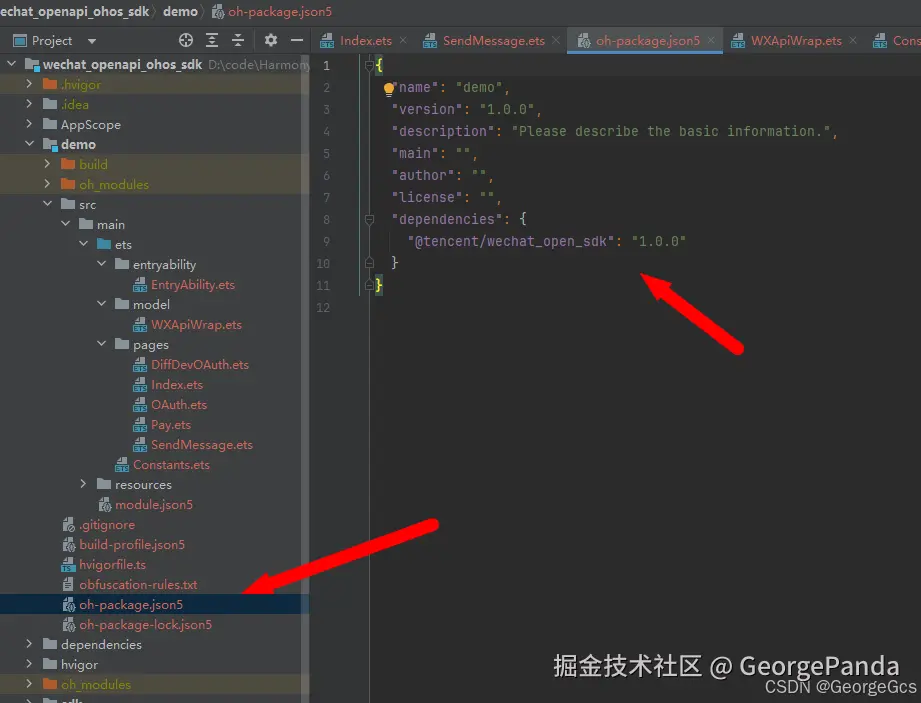
Task: Select oh-package.json5 in the project tree
Action: point(131,604)
